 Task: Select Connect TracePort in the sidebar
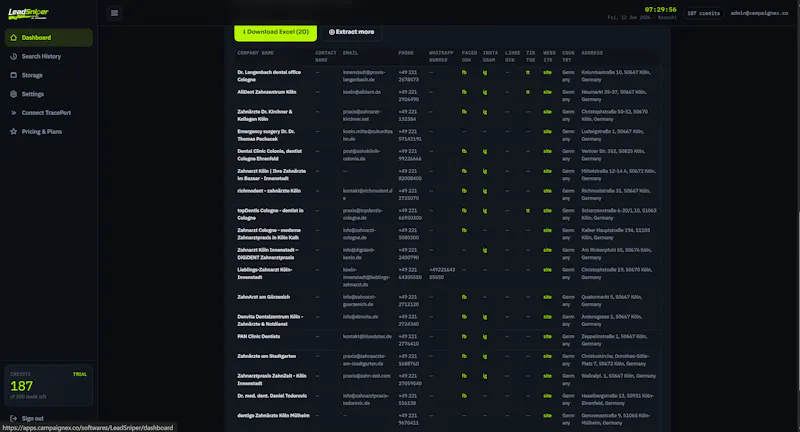click(48, 113)
